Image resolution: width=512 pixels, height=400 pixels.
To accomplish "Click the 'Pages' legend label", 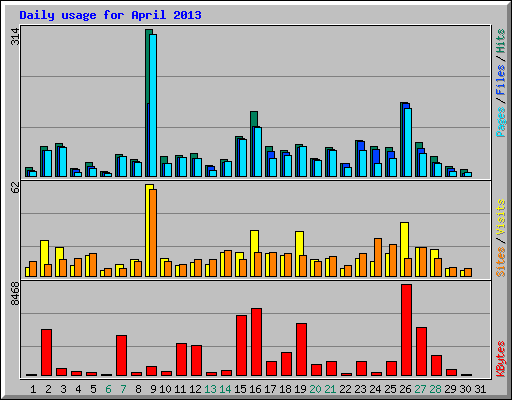I will point(500,122).
